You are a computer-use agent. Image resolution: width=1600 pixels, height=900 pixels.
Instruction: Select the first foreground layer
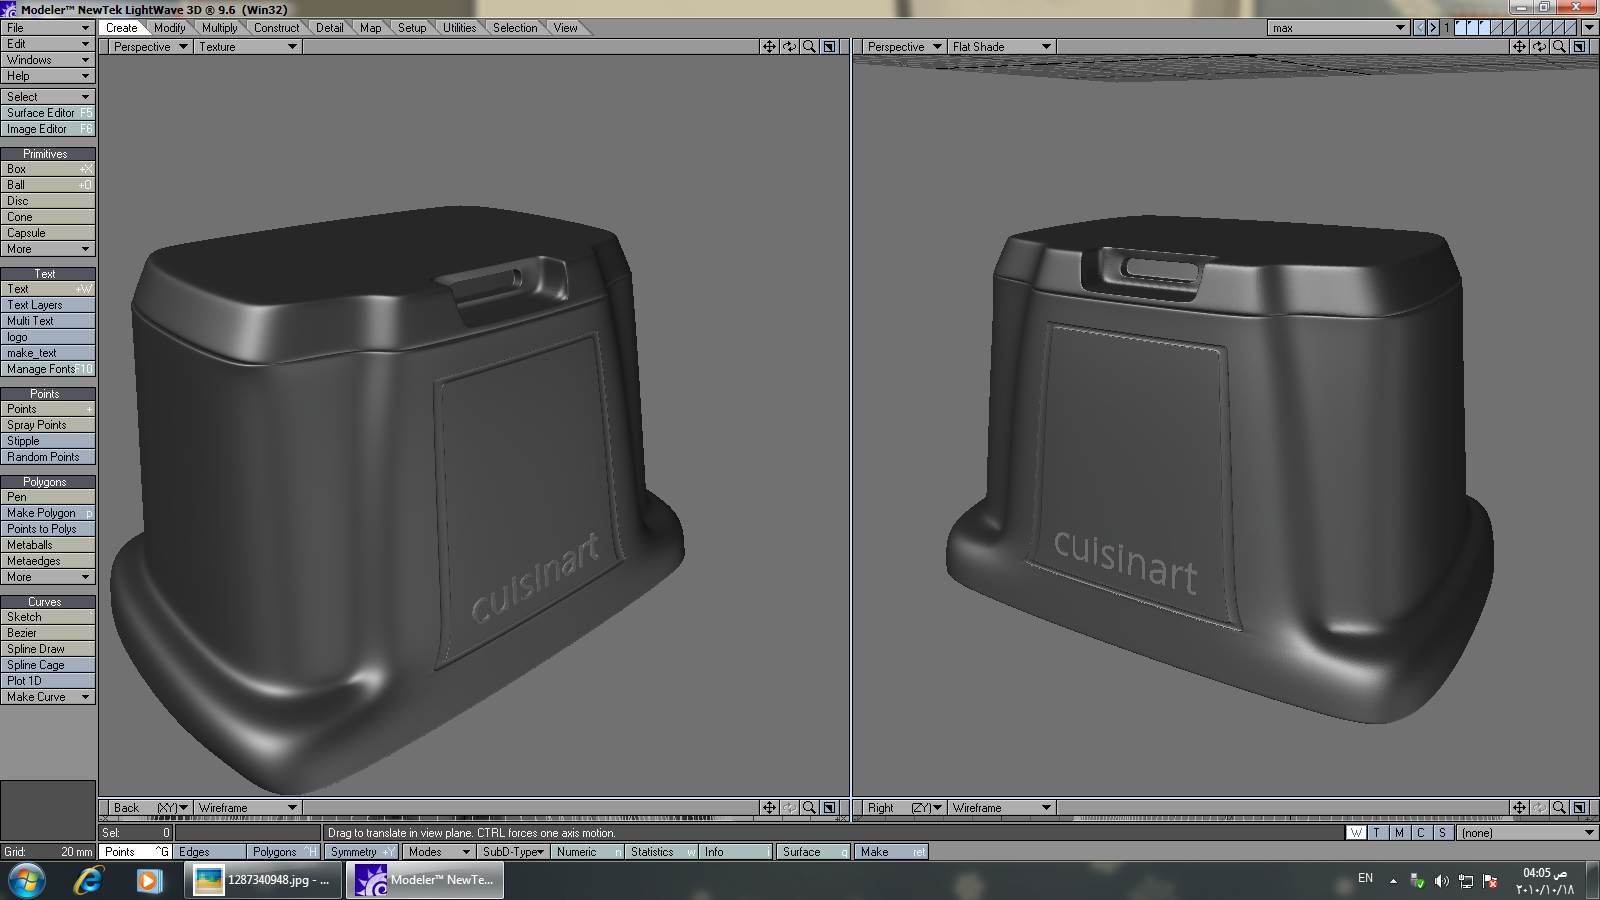click(x=1460, y=28)
